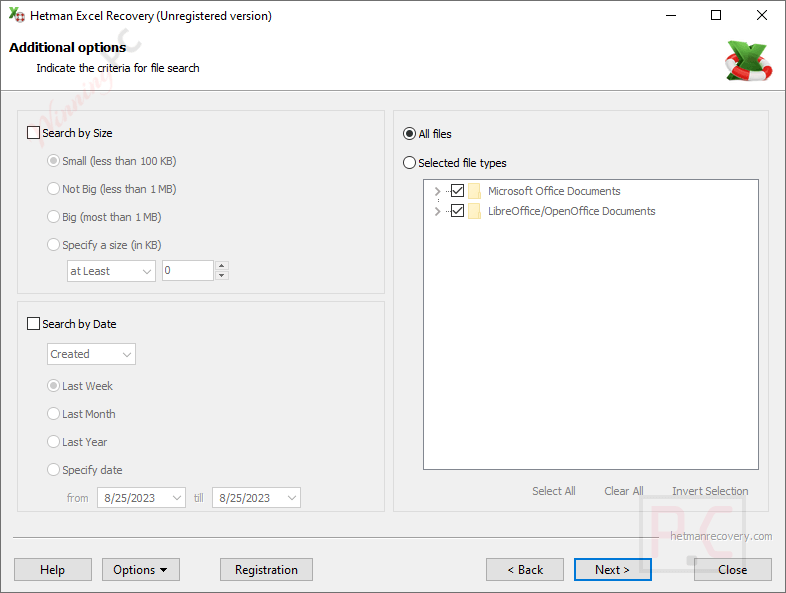Select Small (less than 100 KB) option
The image size is (786, 593).
pos(53,161)
